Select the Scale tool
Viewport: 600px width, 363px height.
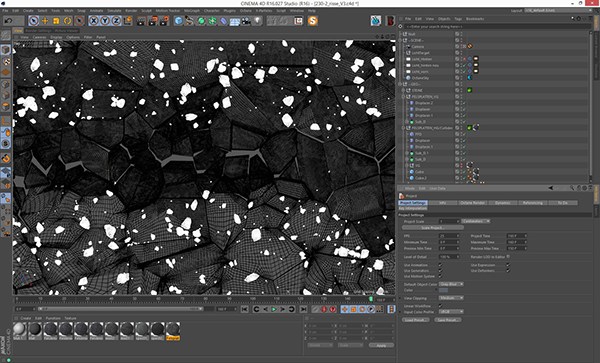tap(56, 21)
